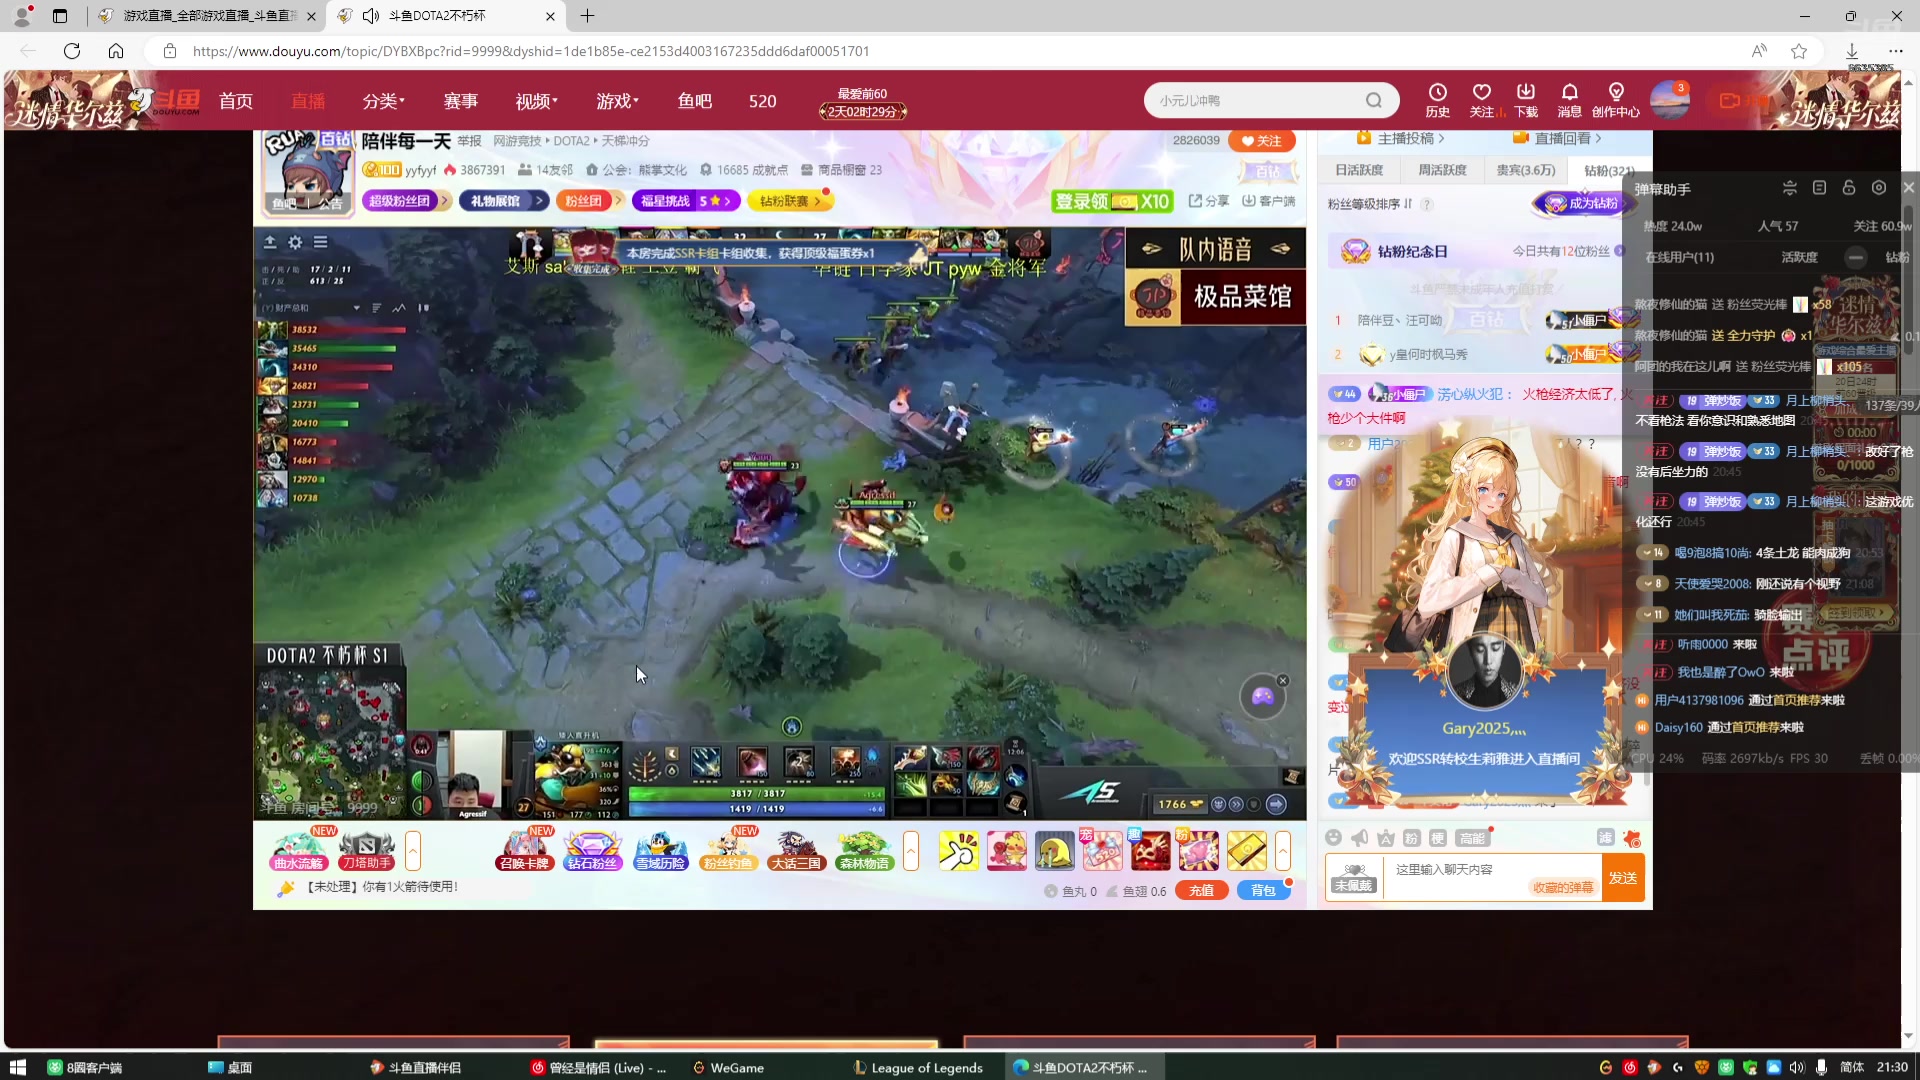Open the 曲水流觞 activity icon

(299, 851)
